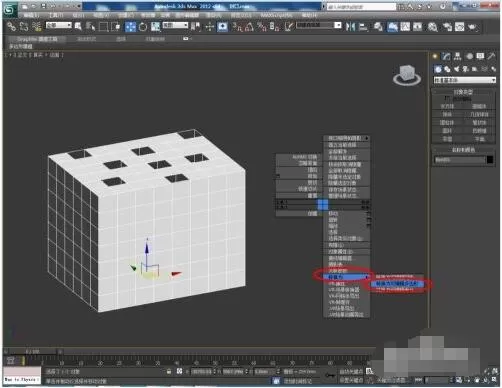
Task: Expand the Polygon Modeling ribbon panel
Action: point(21,46)
